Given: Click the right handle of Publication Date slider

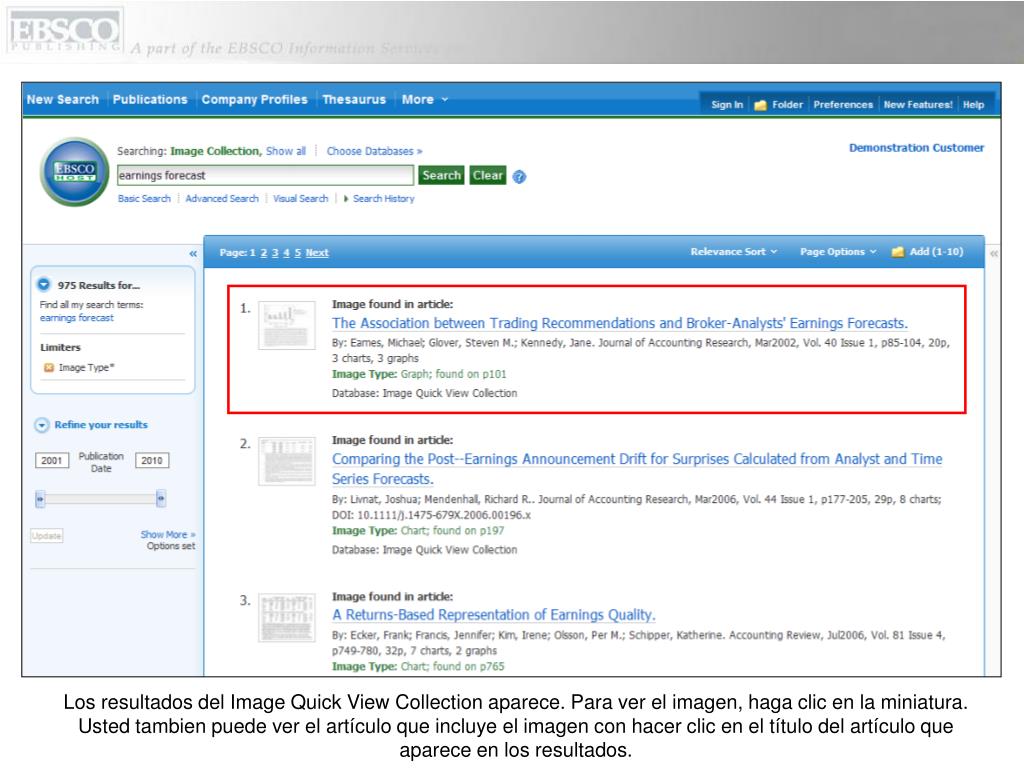Looking at the screenshot, I should tap(161, 499).
